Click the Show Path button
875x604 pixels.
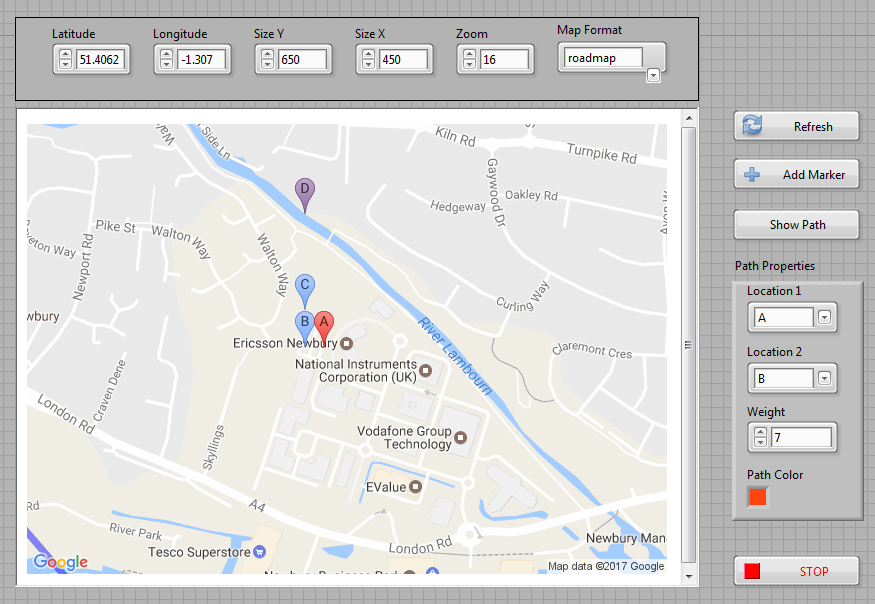click(x=796, y=224)
